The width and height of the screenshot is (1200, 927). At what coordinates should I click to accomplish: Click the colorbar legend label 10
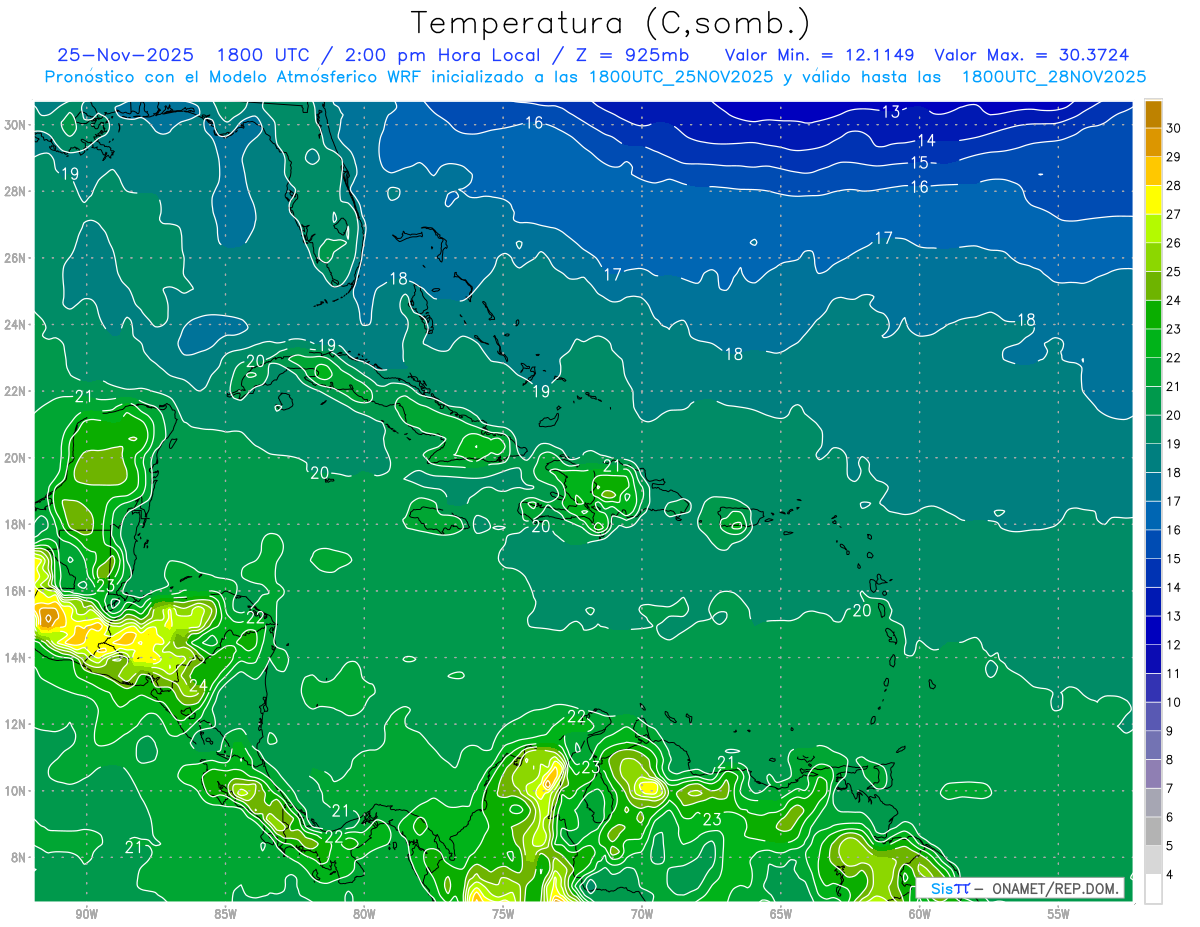click(1174, 703)
